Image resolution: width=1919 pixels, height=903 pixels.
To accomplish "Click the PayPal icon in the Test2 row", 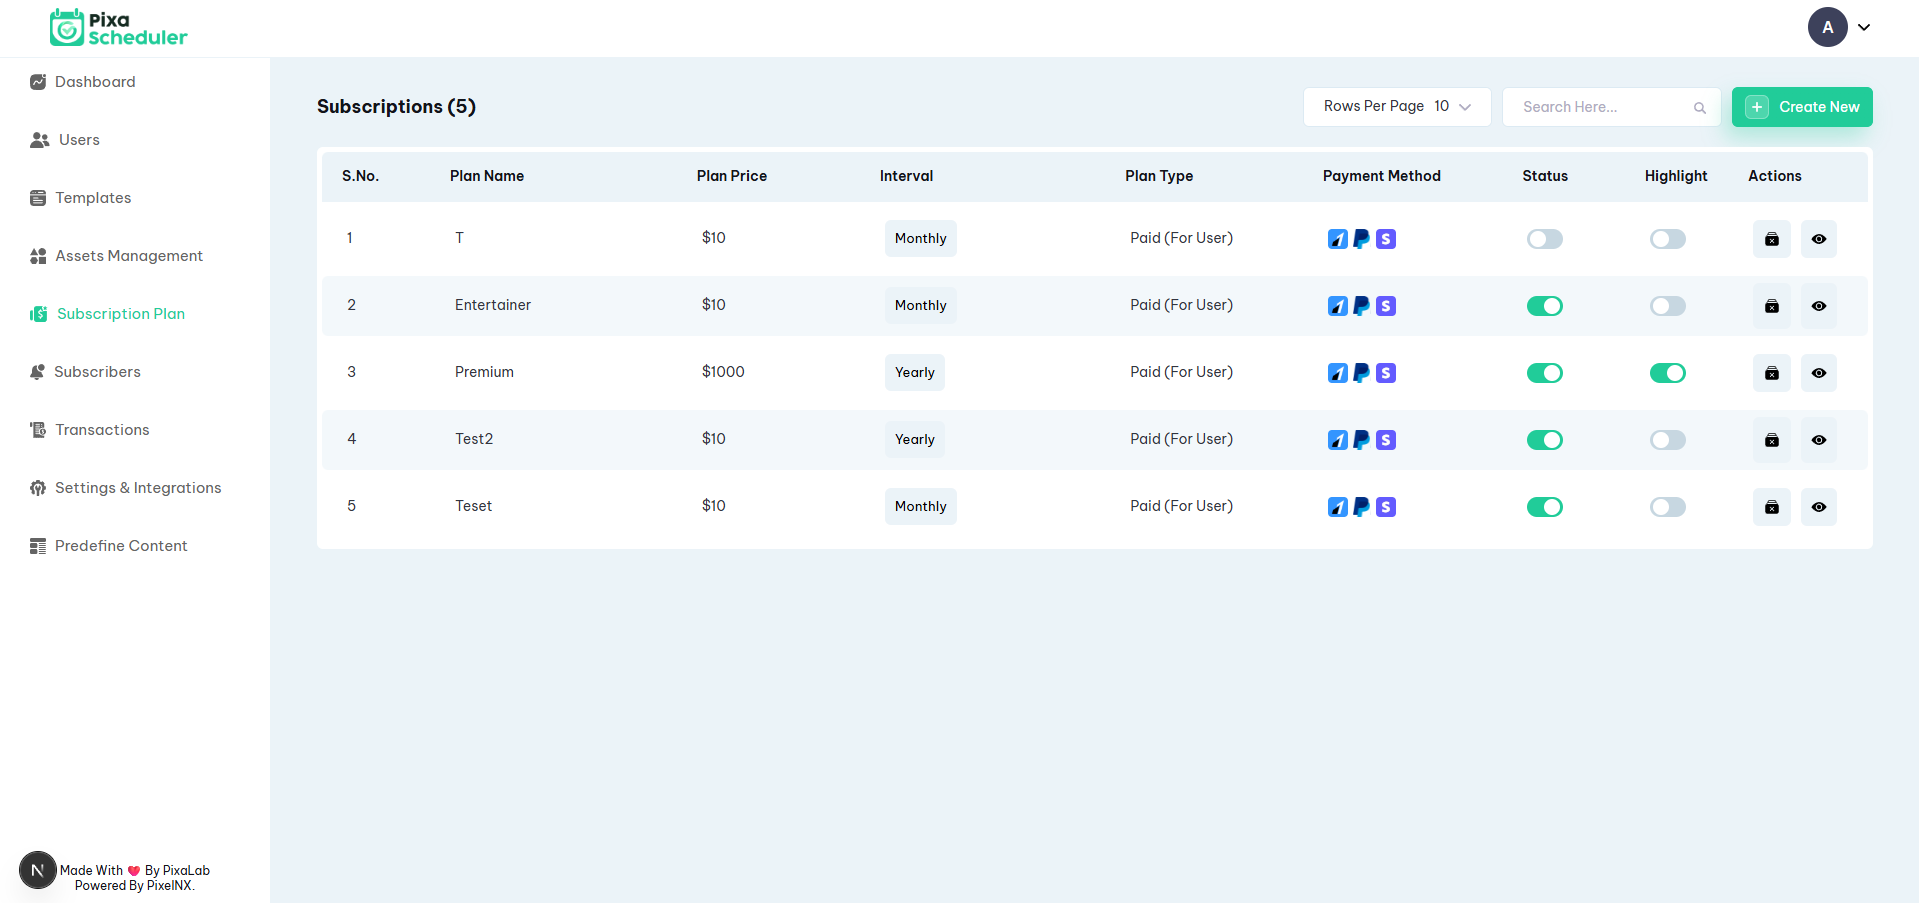I will [x=1361, y=440].
